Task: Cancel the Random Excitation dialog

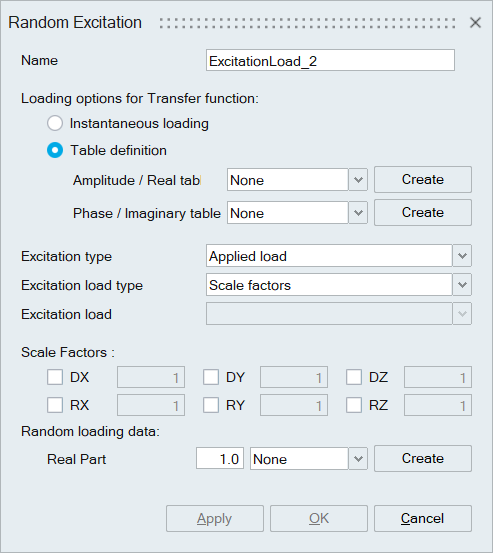Action: coord(422,518)
